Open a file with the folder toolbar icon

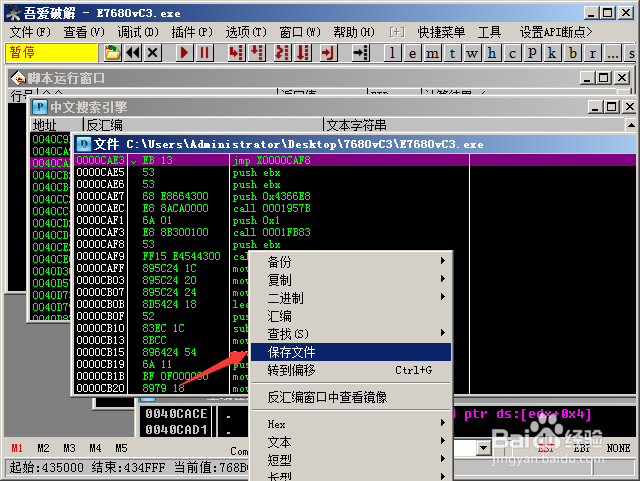(112, 53)
